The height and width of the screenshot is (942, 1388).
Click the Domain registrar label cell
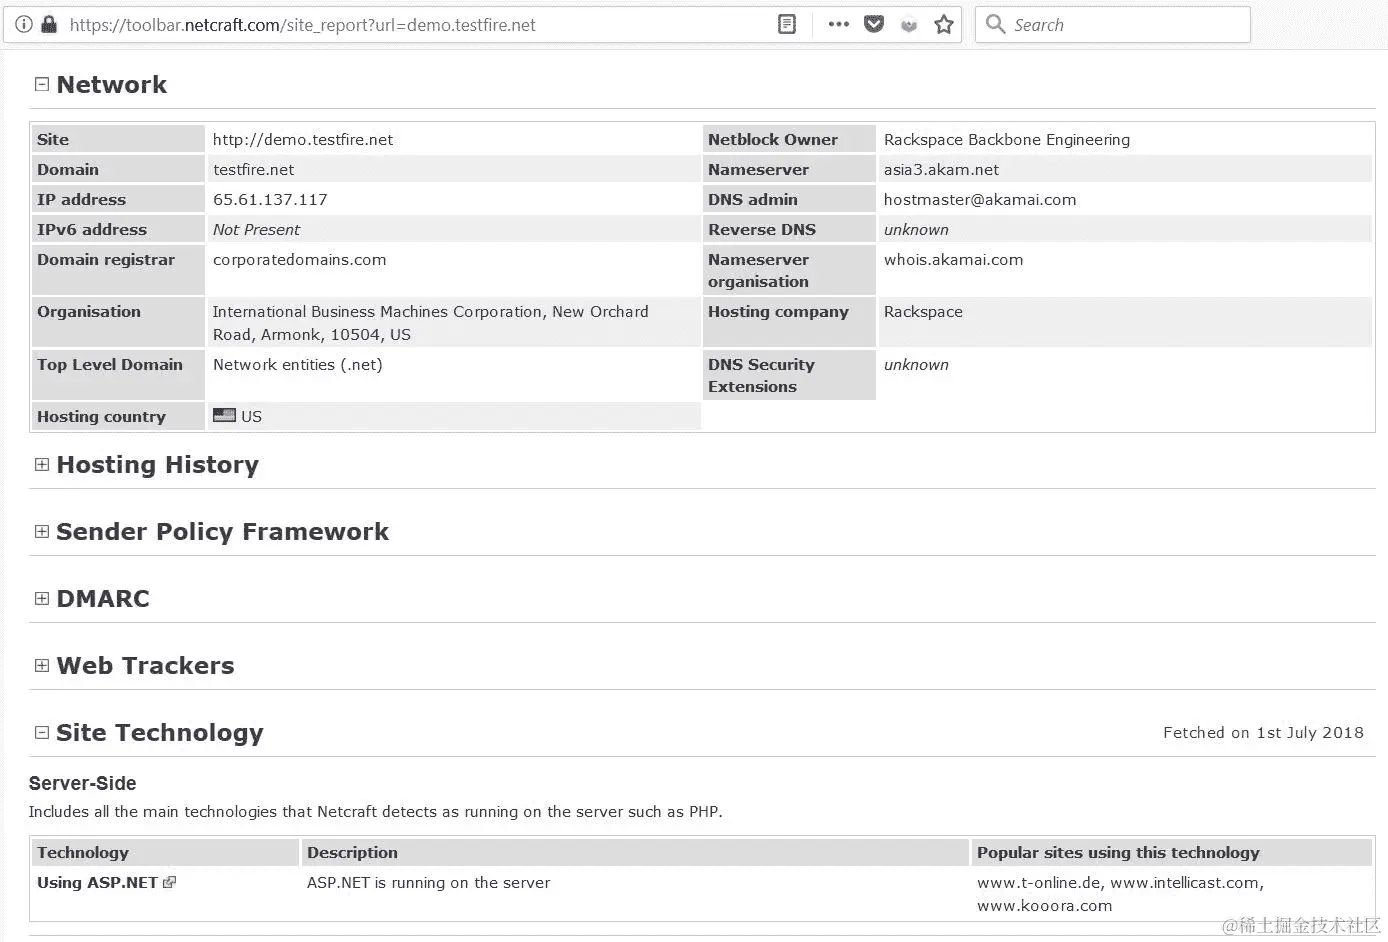click(x=119, y=270)
